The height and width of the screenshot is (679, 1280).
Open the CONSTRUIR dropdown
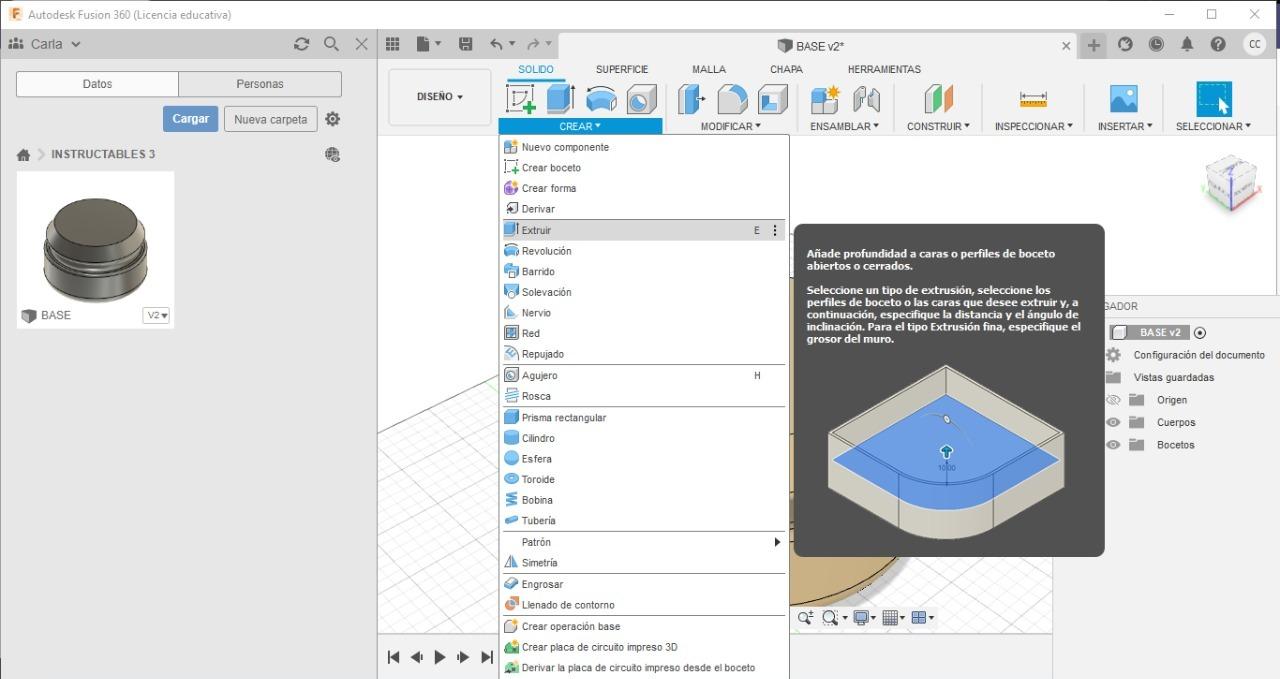(x=938, y=126)
